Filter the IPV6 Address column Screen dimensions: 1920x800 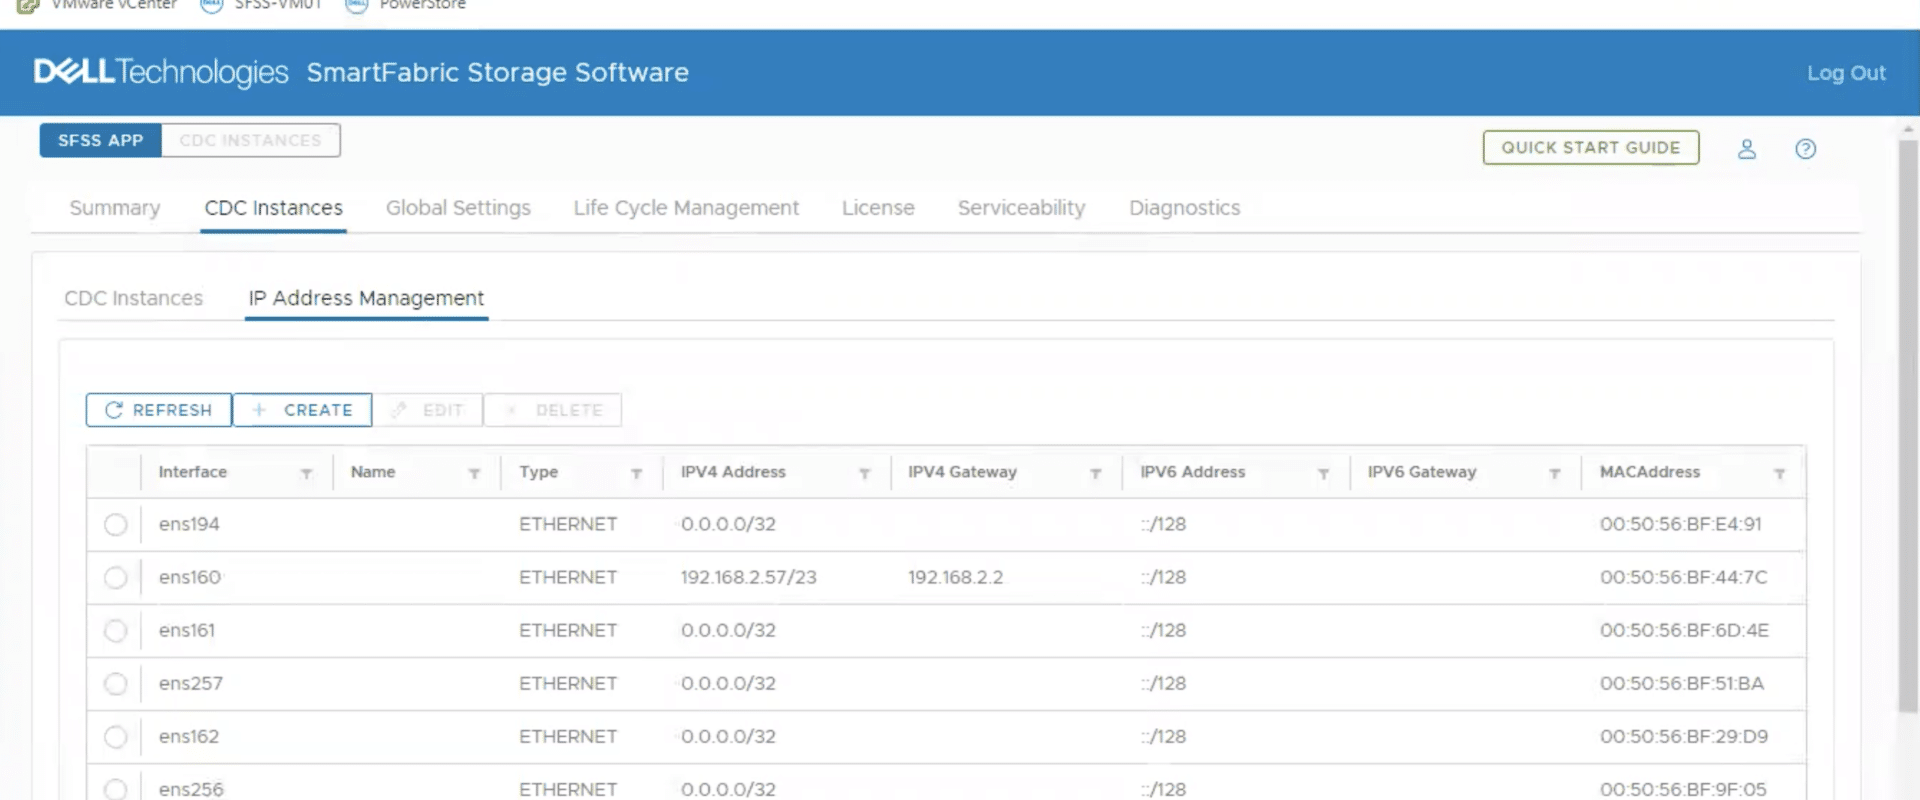[x=1323, y=473]
